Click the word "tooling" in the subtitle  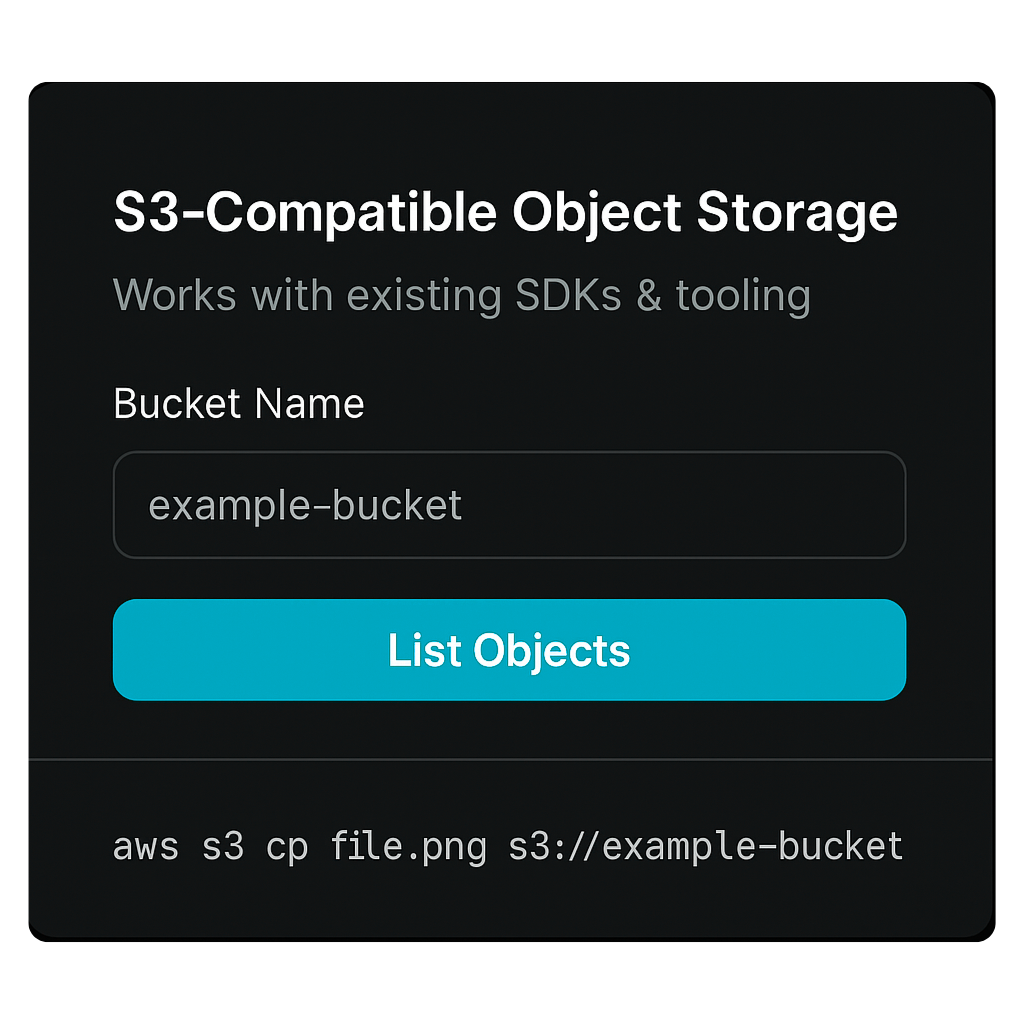click(742, 295)
